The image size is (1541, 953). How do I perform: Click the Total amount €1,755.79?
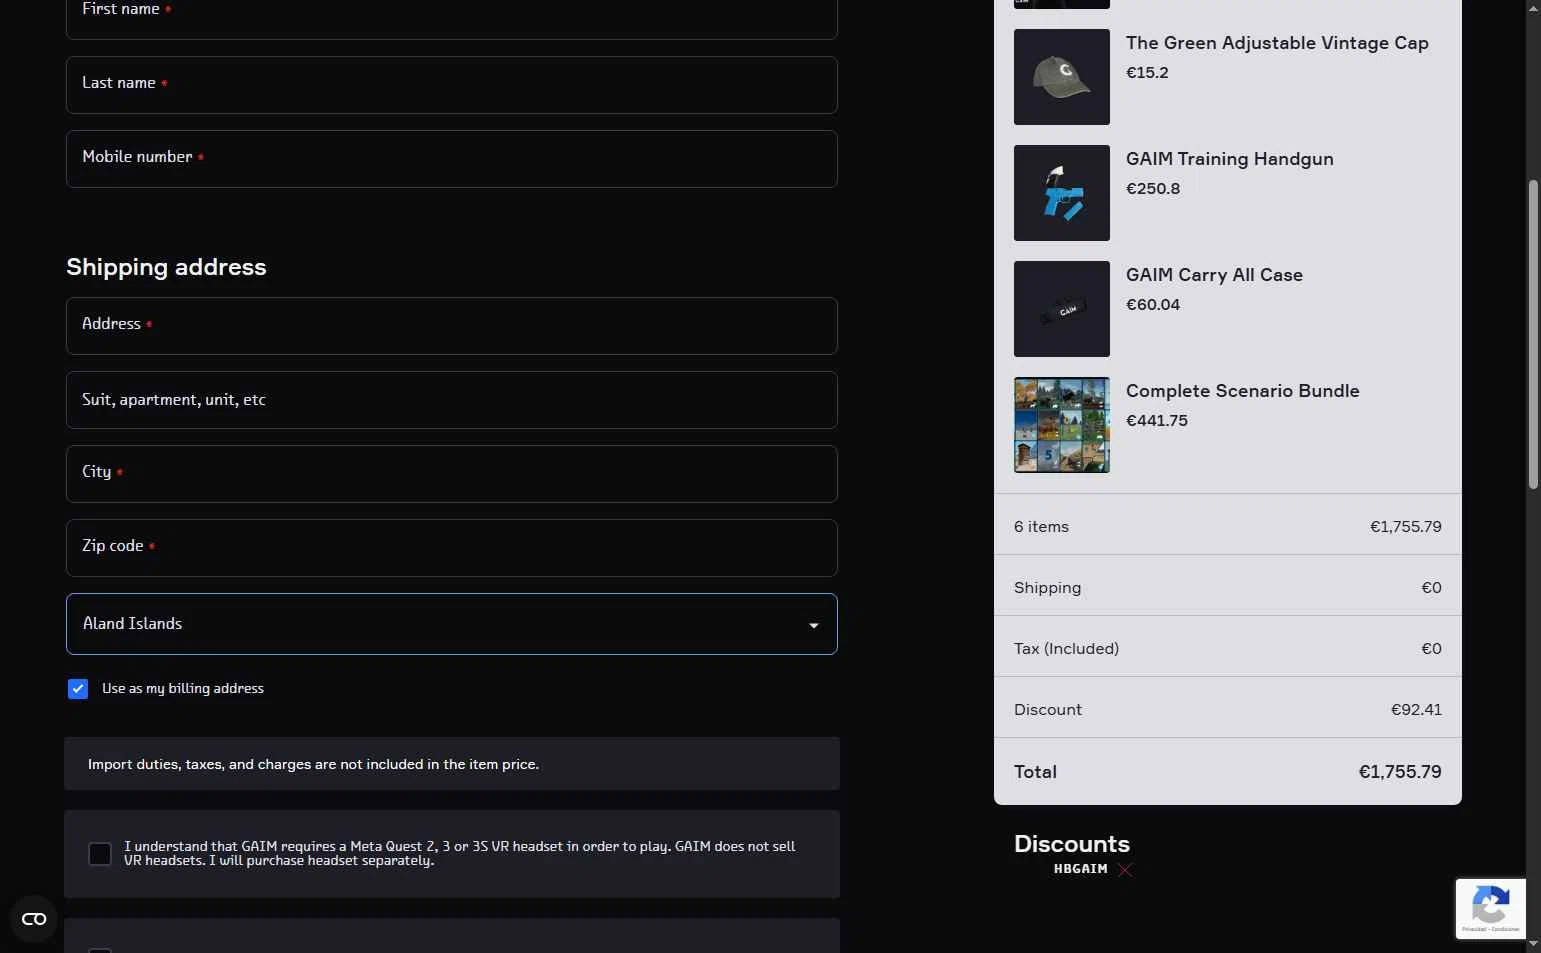click(x=1400, y=772)
